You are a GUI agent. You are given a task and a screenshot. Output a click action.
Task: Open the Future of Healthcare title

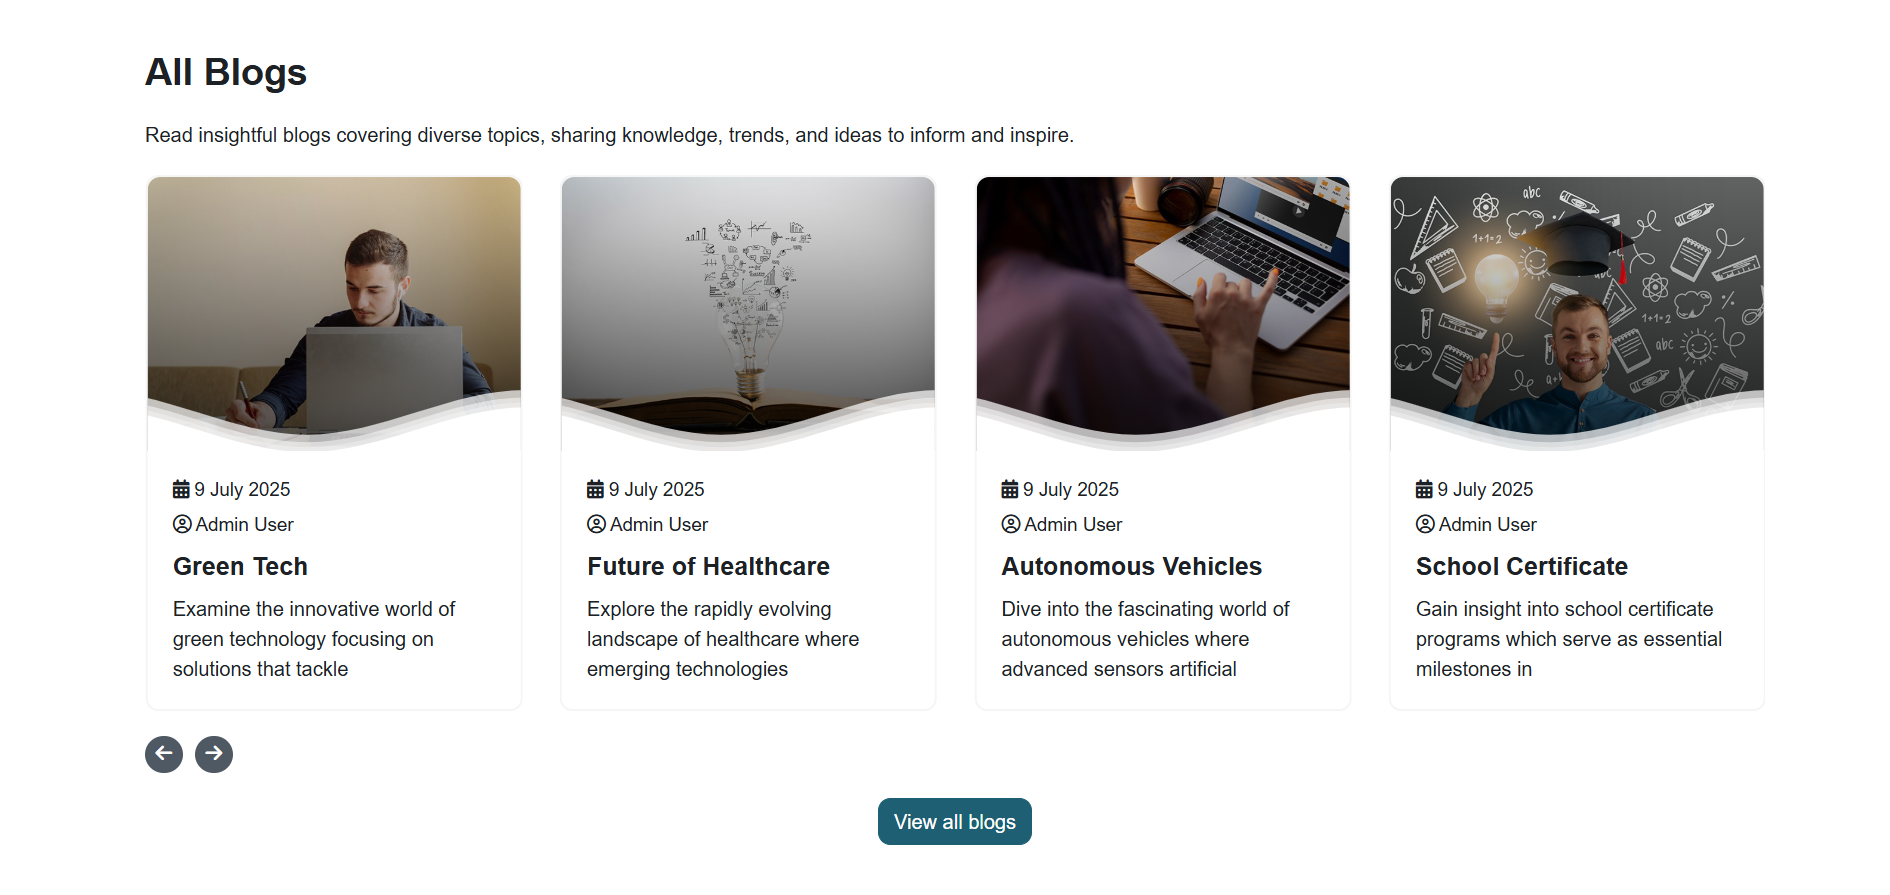coord(708,566)
